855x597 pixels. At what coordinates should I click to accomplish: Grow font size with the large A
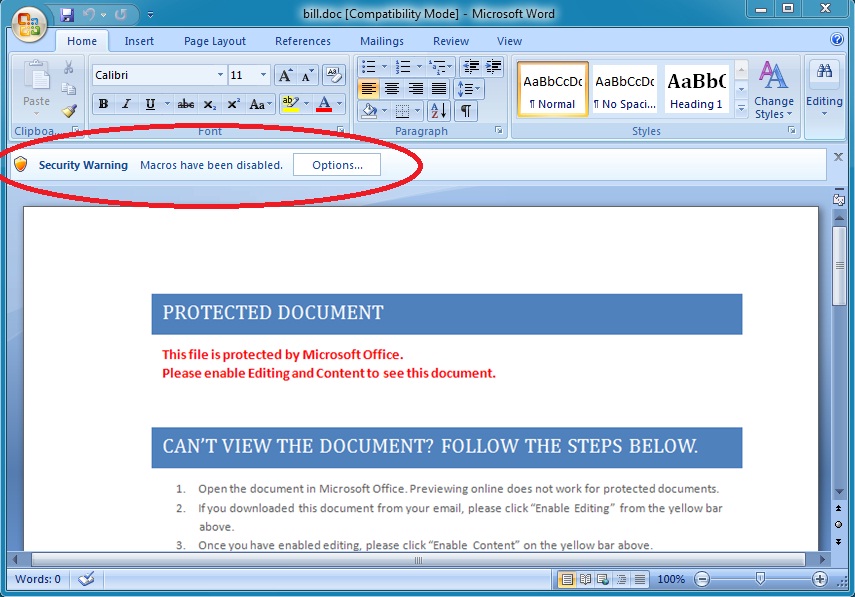click(285, 75)
